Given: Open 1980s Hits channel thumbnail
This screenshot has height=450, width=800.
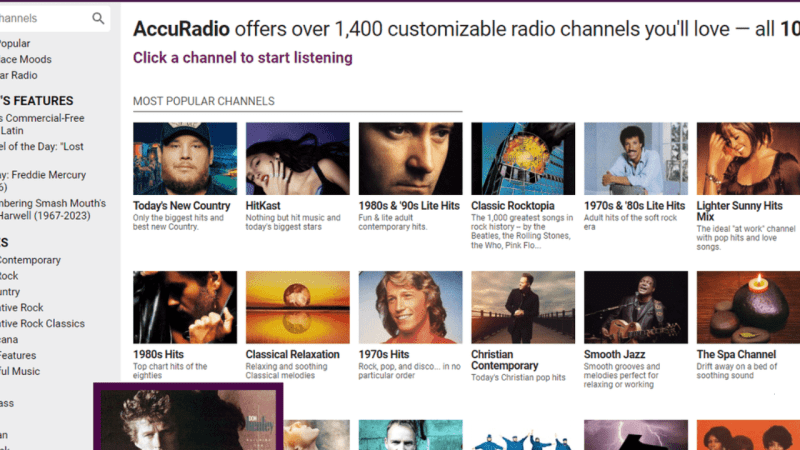Looking at the screenshot, I should pyautogui.click(x=185, y=307).
